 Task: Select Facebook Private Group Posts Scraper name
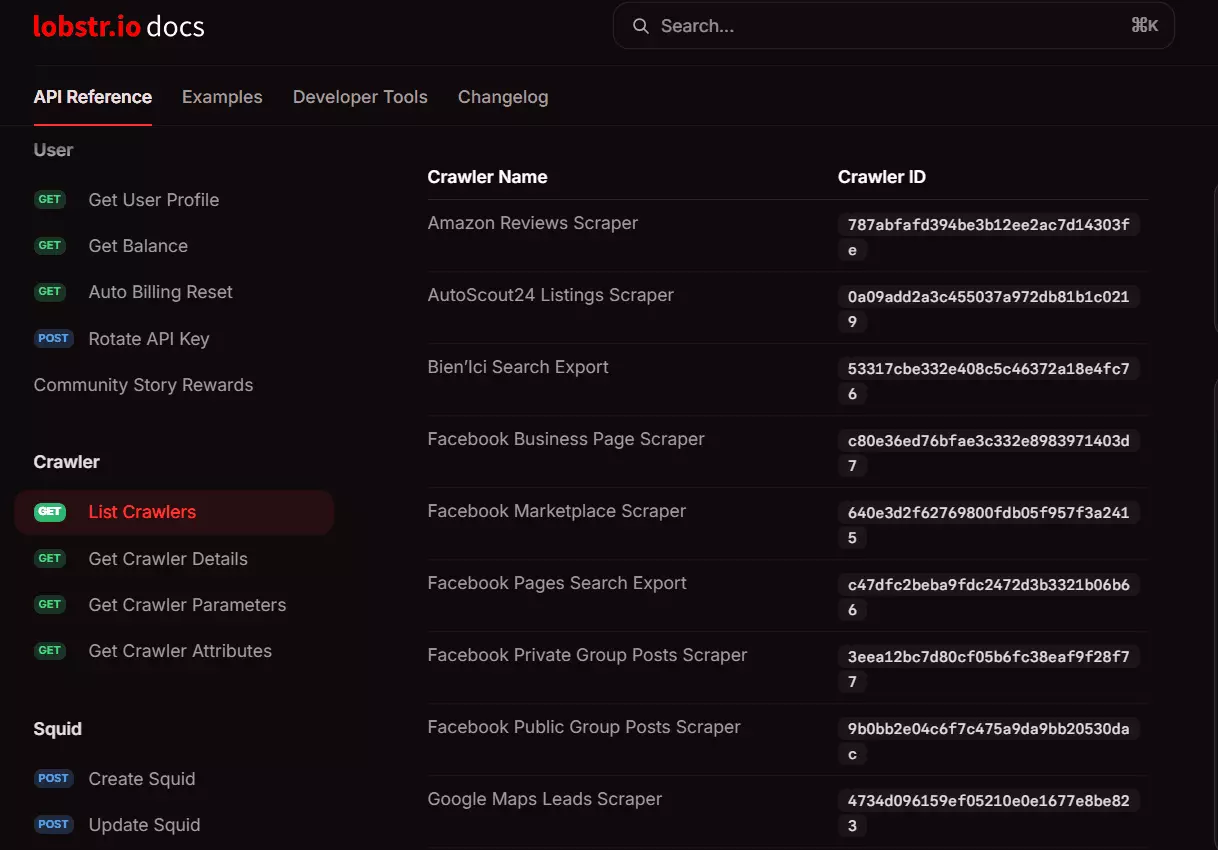tap(588, 655)
